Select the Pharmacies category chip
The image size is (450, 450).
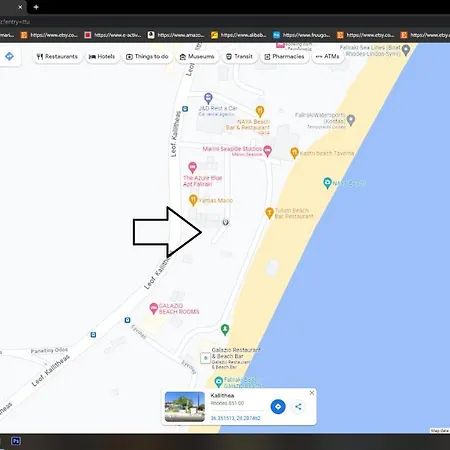click(x=284, y=57)
